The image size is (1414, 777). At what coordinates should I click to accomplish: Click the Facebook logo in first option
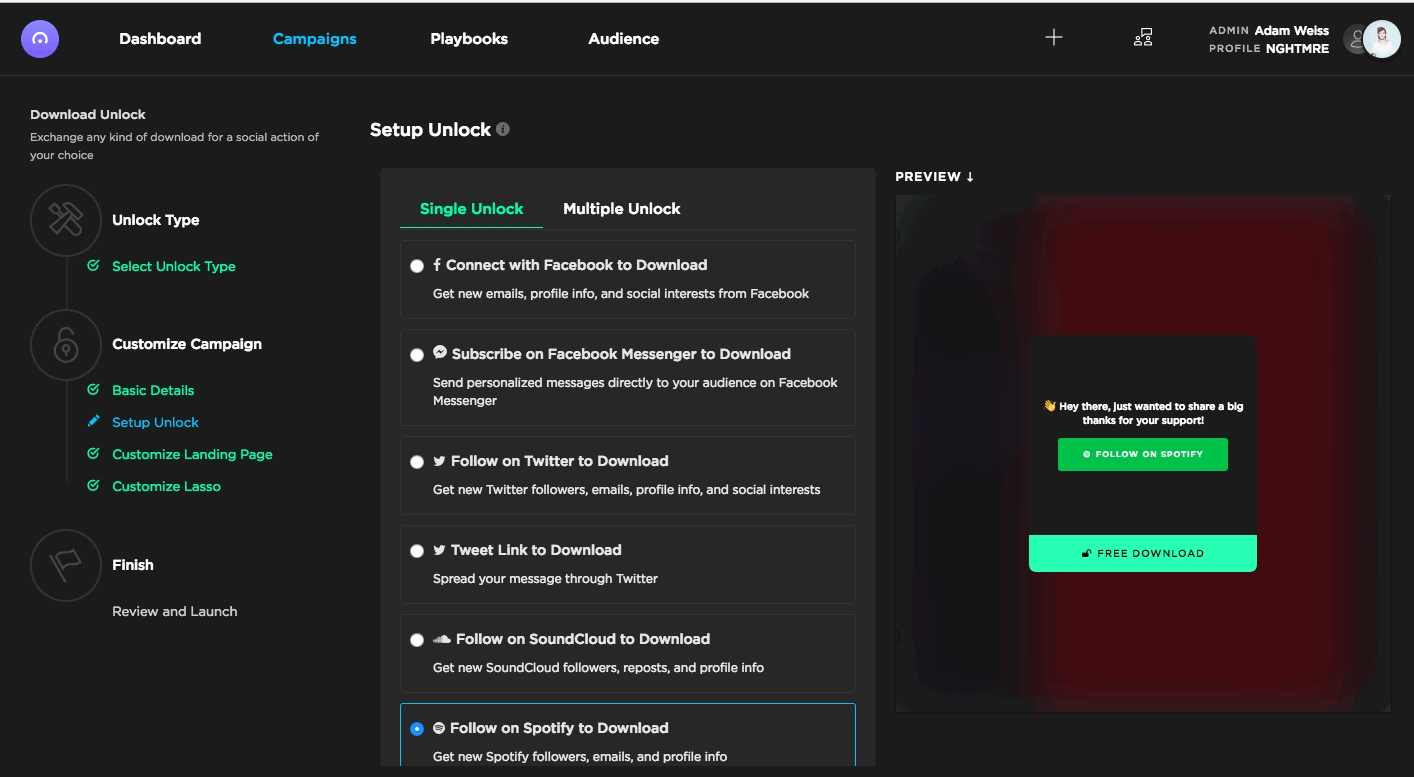[437, 265]
